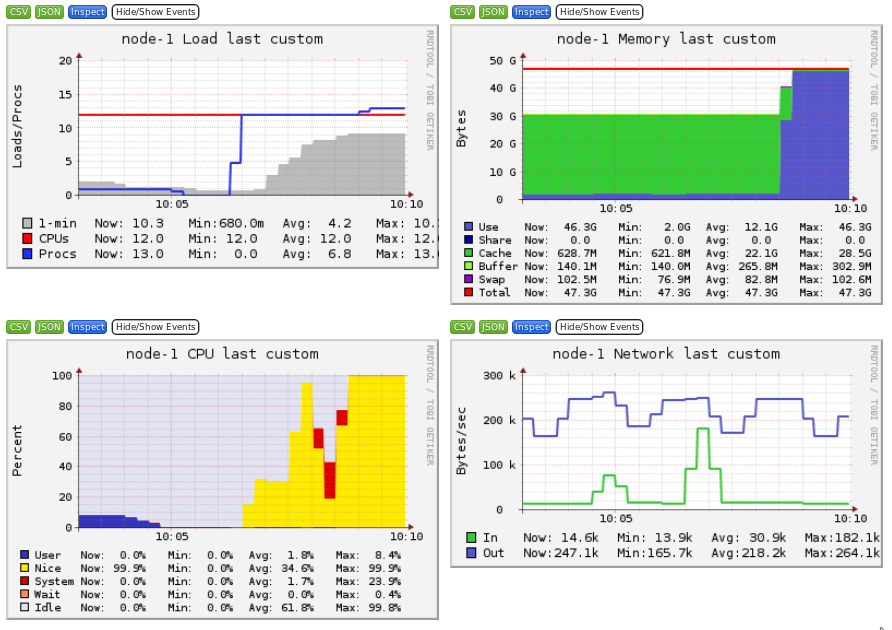
Task: Toggle Hide/Show Events for the Memory graph
Action: (599, 12)
